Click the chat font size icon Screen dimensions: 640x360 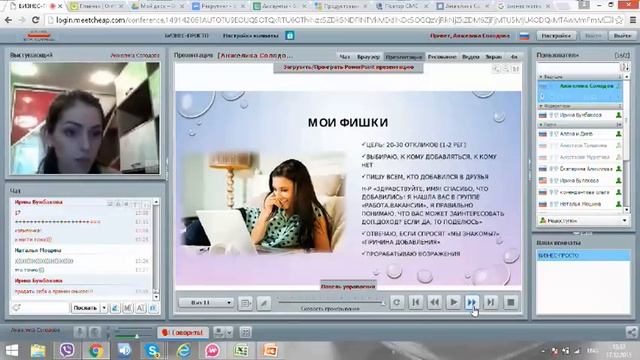[x=140, y=308]
